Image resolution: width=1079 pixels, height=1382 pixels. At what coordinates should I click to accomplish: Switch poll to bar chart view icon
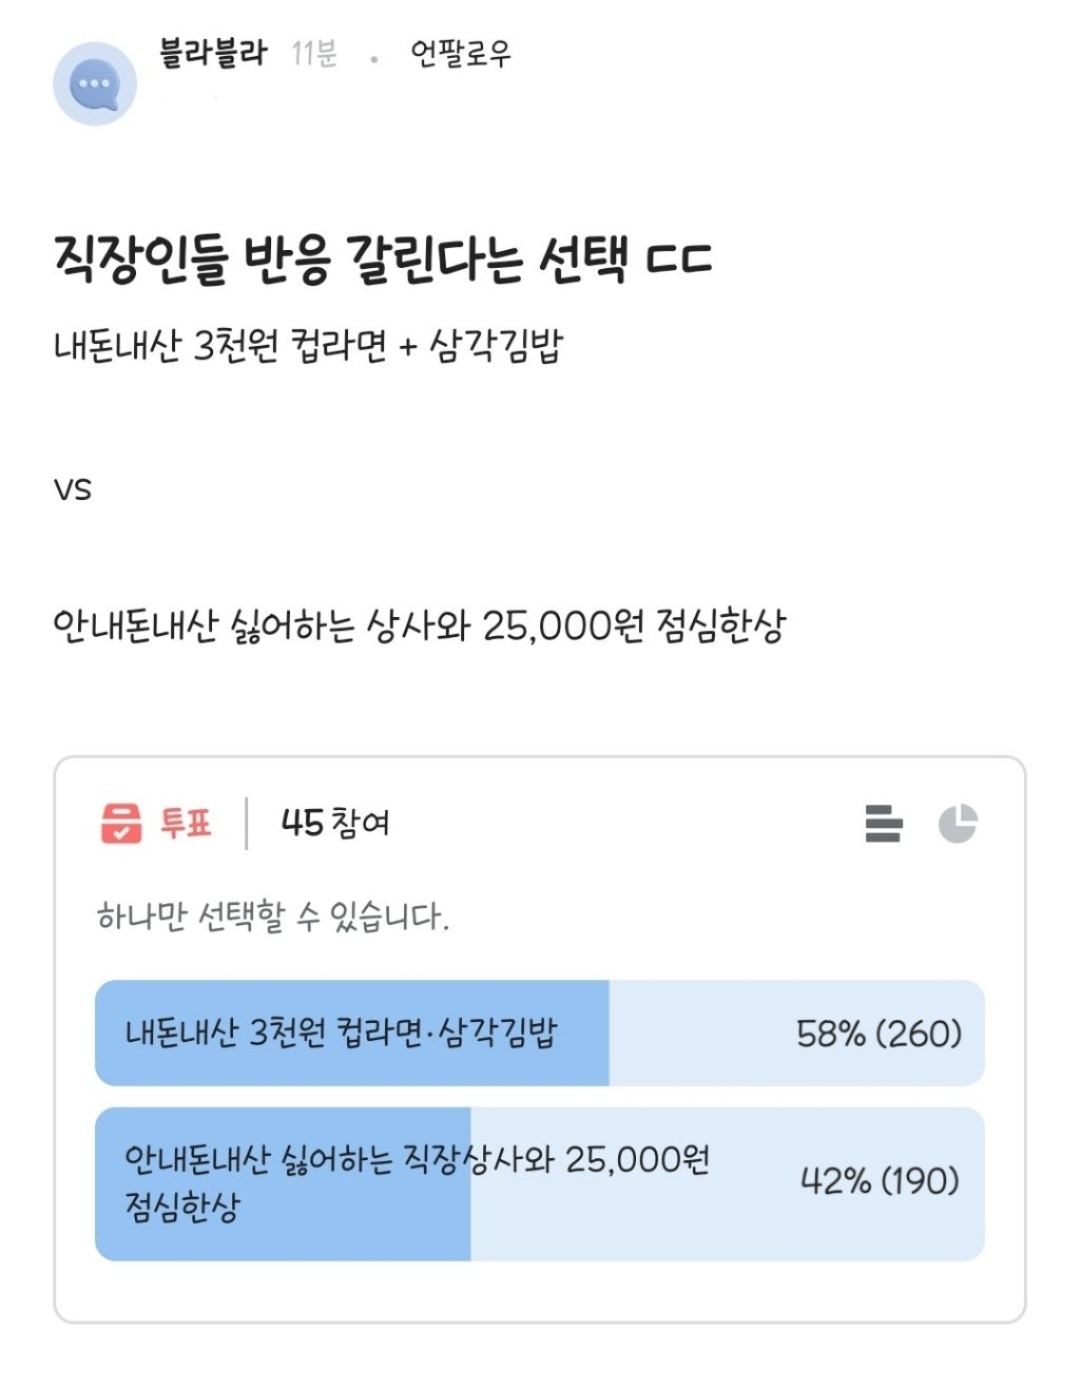click(883, 823)
